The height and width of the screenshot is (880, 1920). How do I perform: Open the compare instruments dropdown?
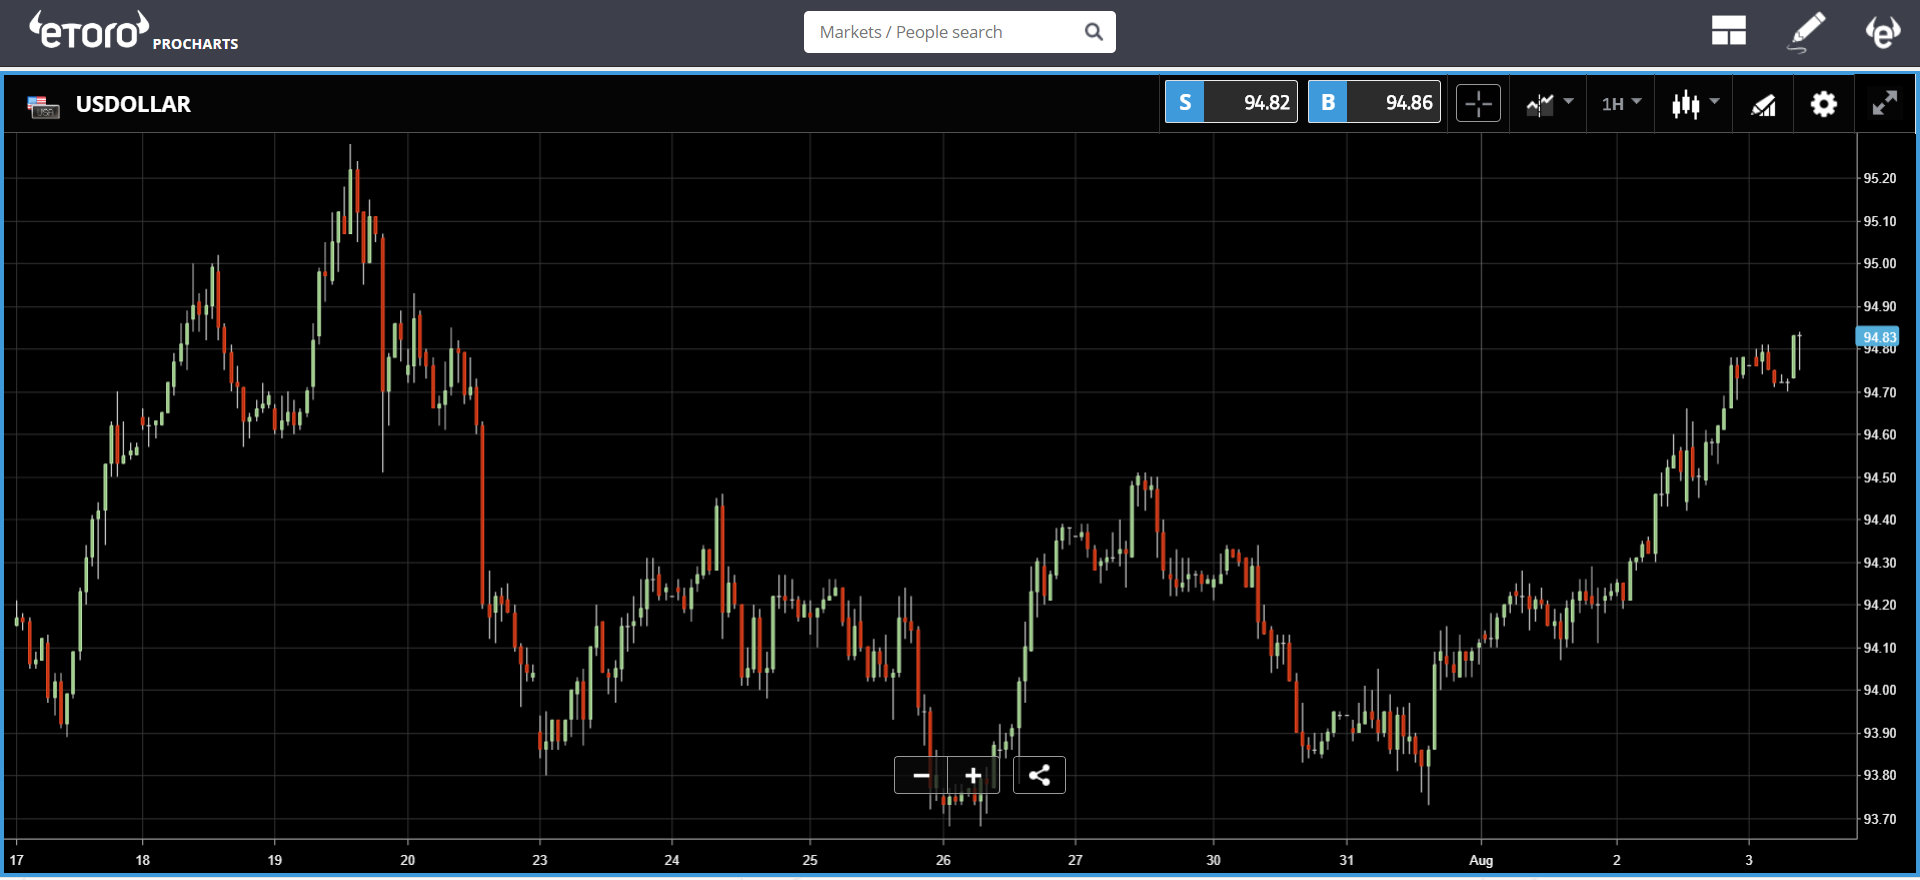1549,103
